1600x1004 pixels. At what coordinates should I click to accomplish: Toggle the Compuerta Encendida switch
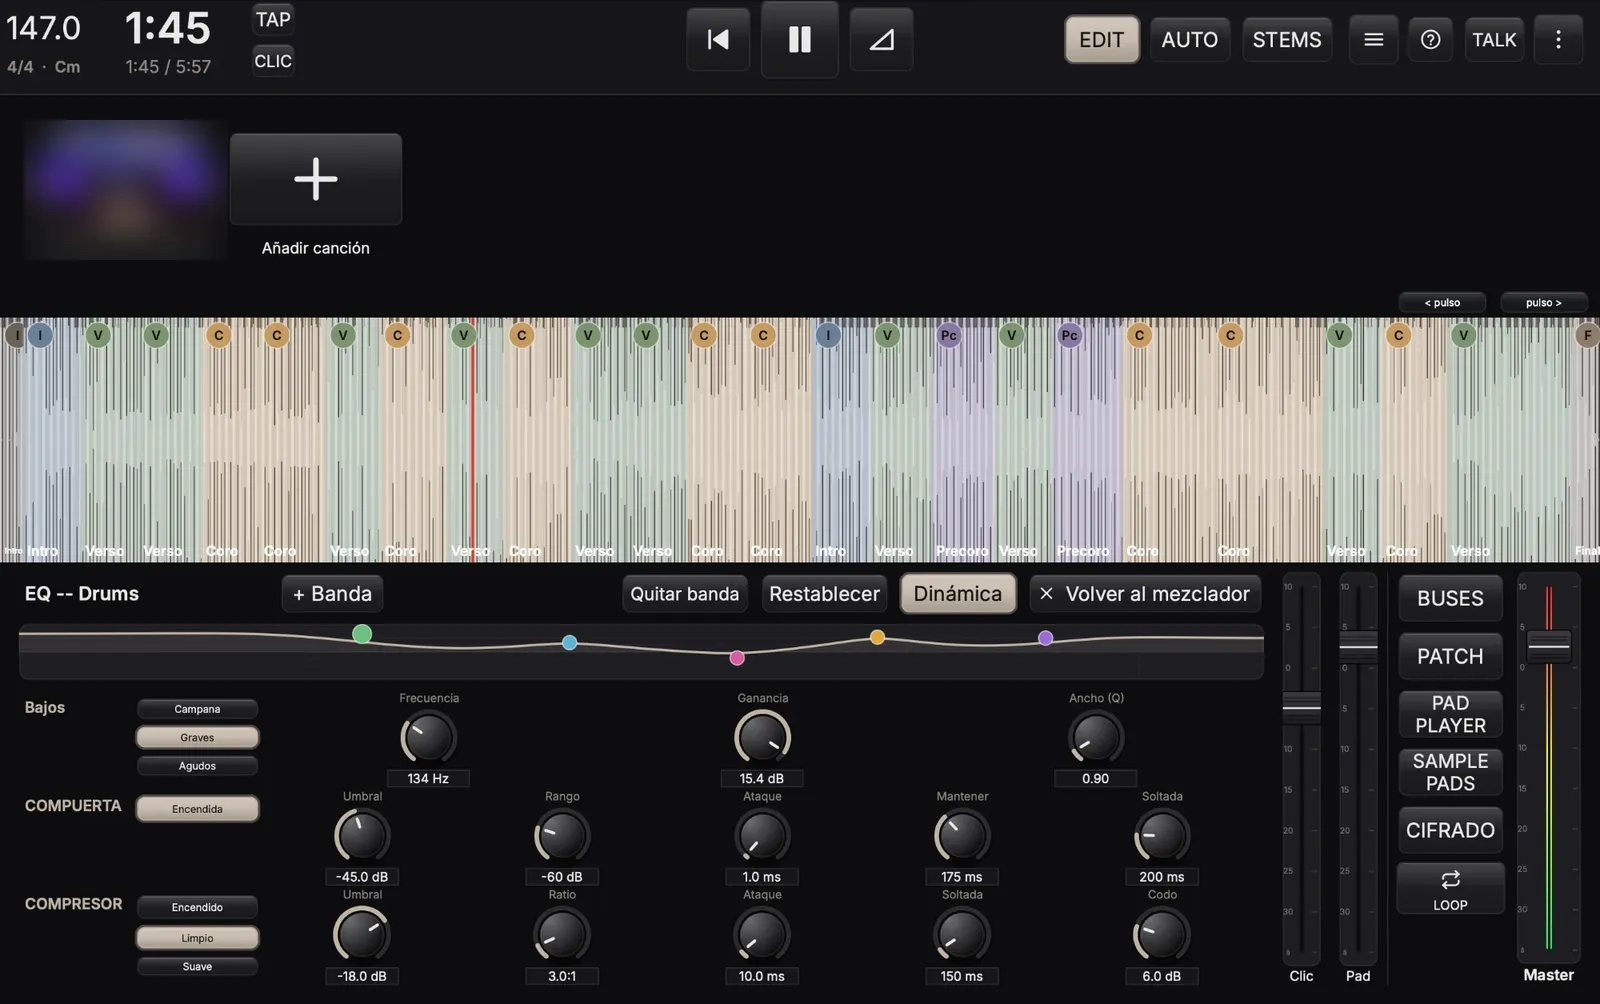197,809
